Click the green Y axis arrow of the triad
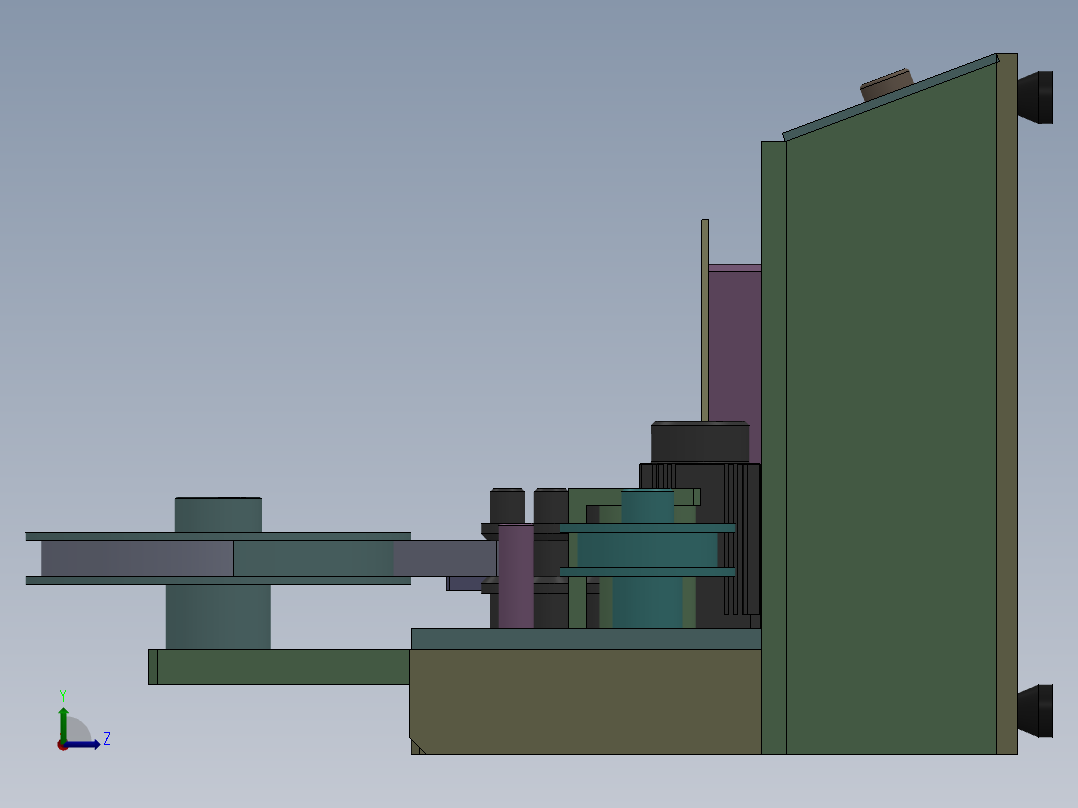This screenshot has height=808, width=1078. pyautogui.click(x=63, y=723)
